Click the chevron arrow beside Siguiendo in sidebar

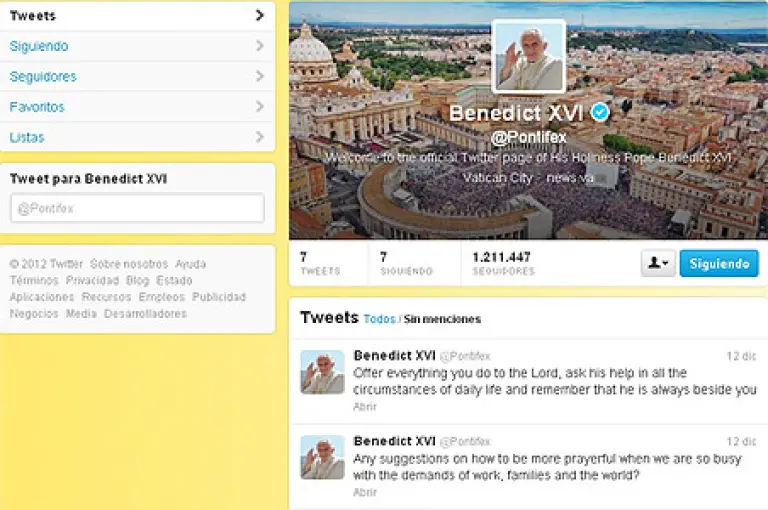[x=260, y=46]
